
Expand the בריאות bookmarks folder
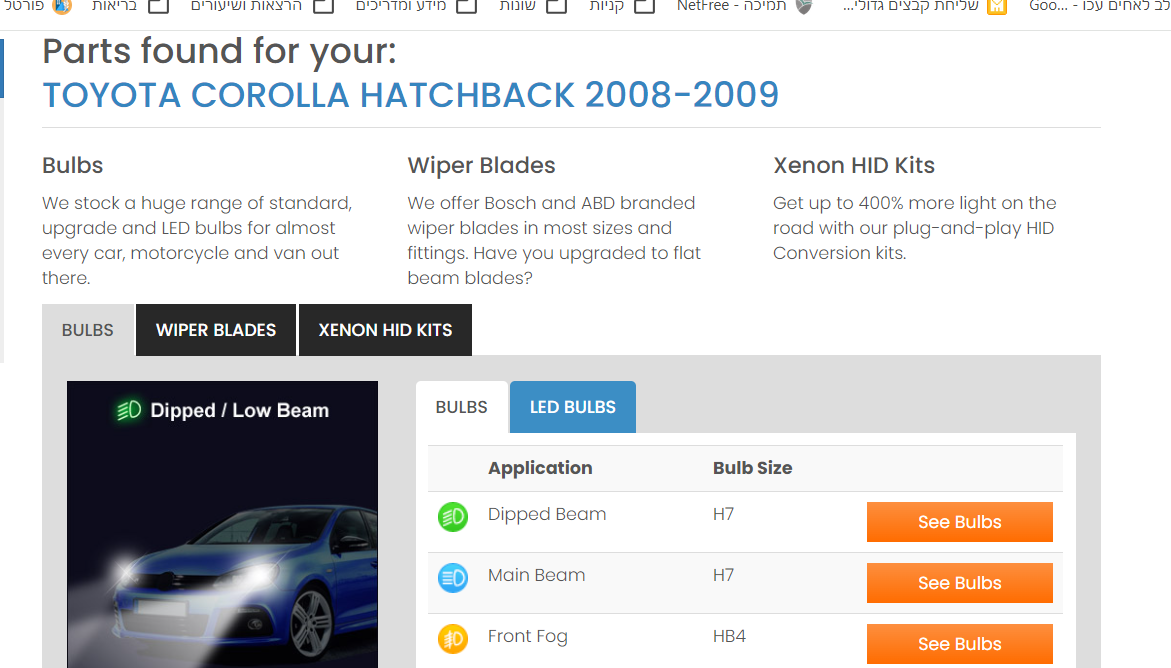coord(159,7)
